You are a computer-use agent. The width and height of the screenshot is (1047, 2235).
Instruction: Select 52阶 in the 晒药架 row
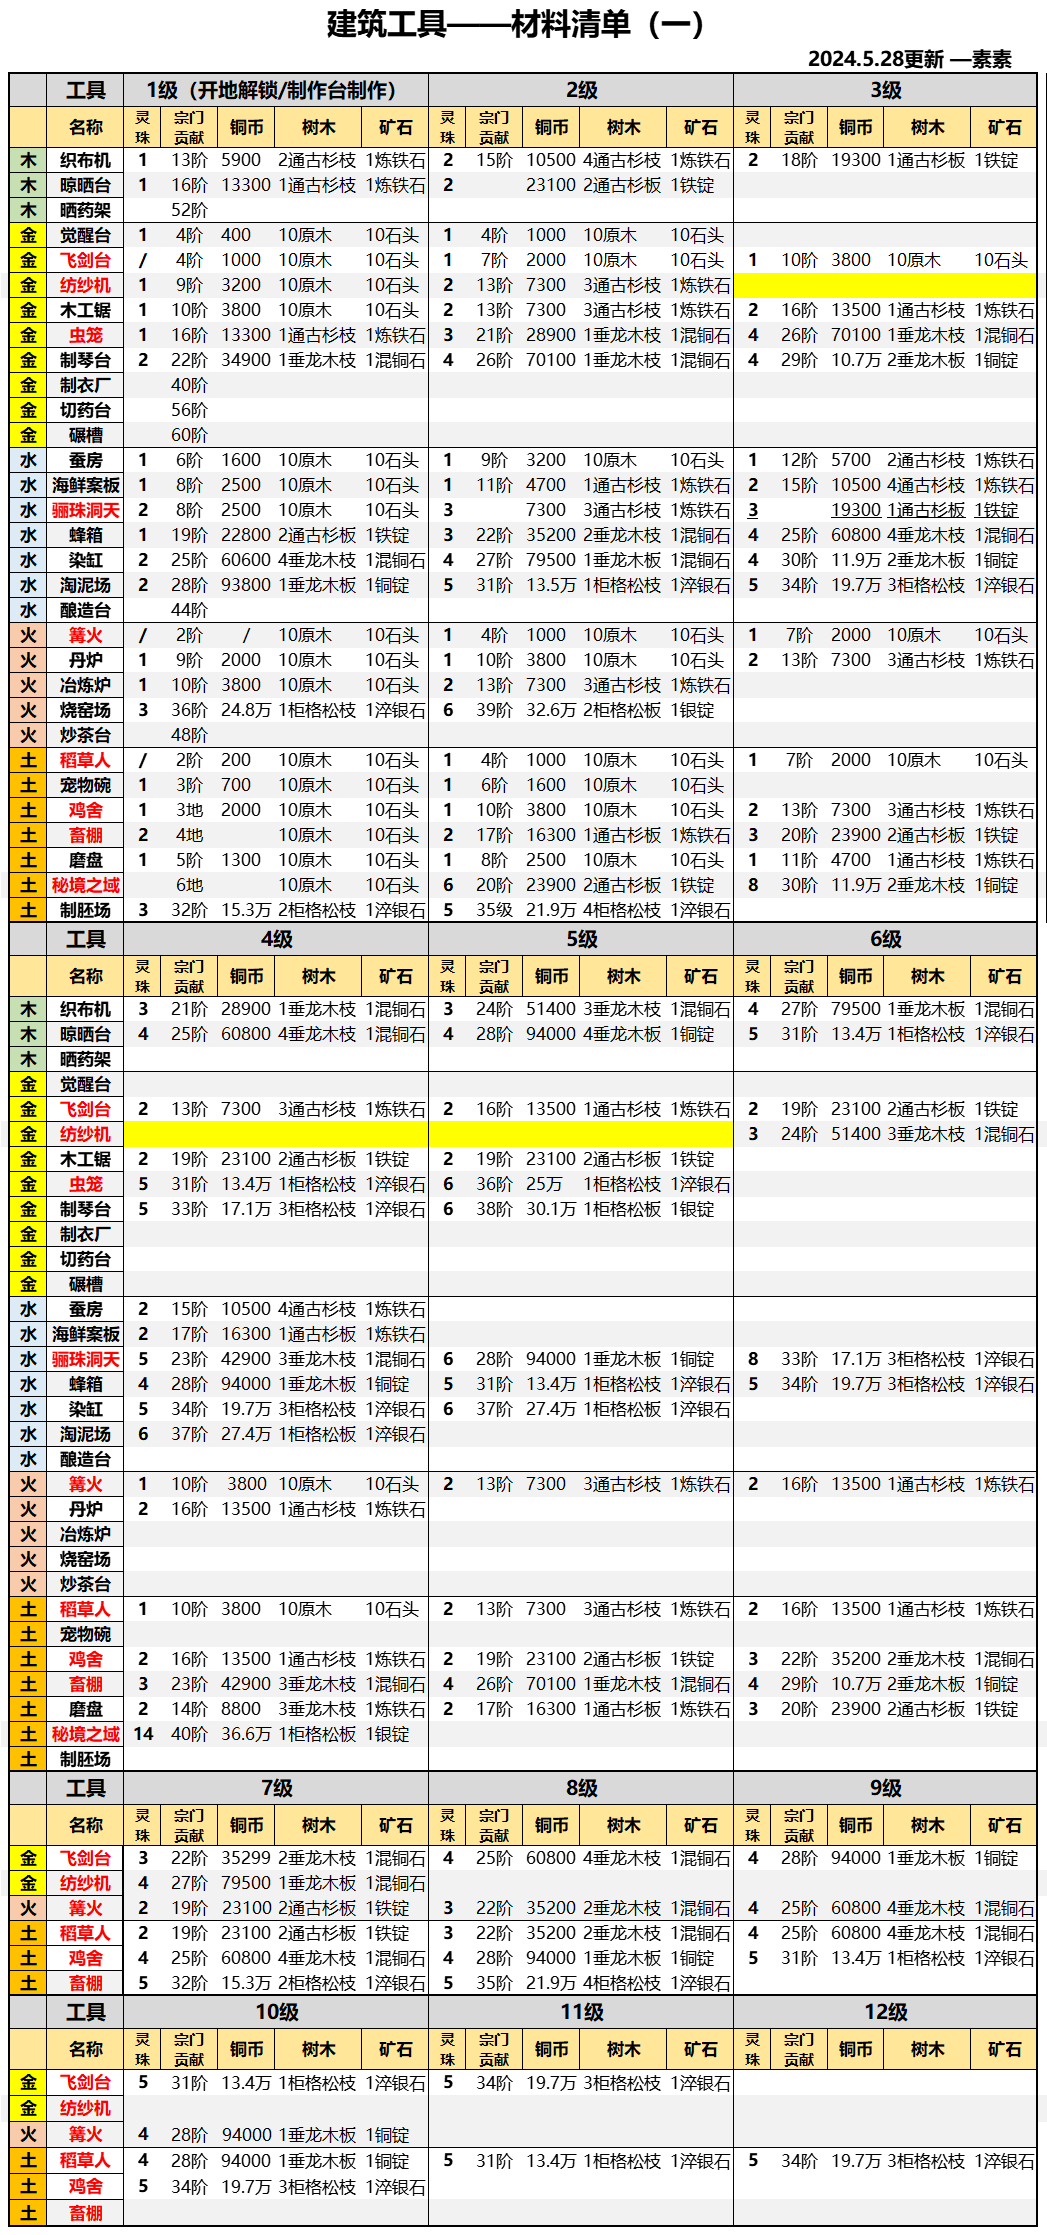189,210
